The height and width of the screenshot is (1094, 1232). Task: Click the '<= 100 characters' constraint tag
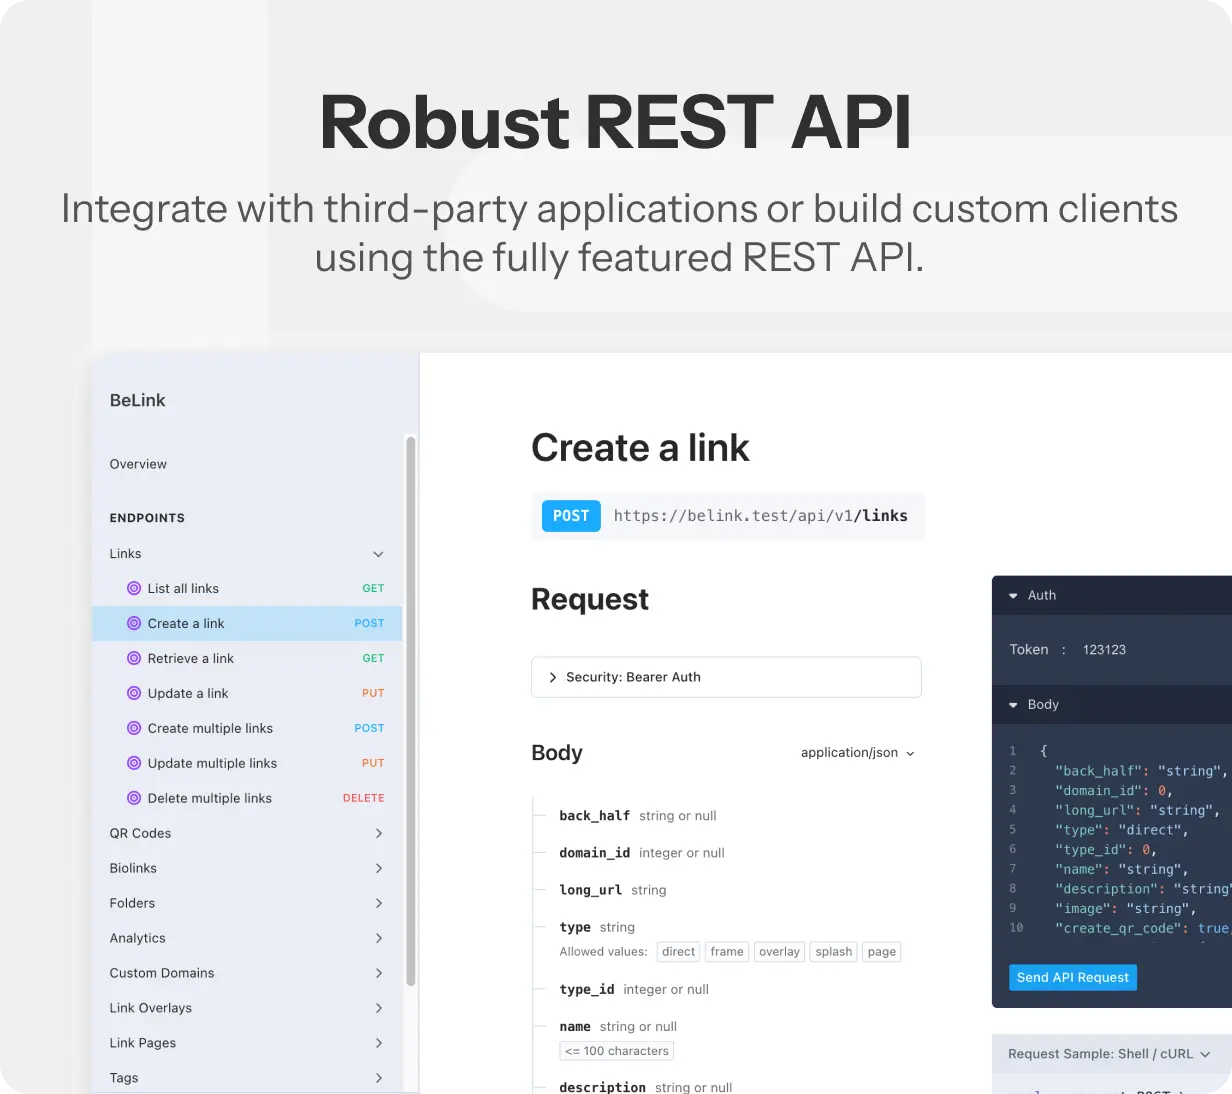pyautogui.click(x=617, y=1051)
